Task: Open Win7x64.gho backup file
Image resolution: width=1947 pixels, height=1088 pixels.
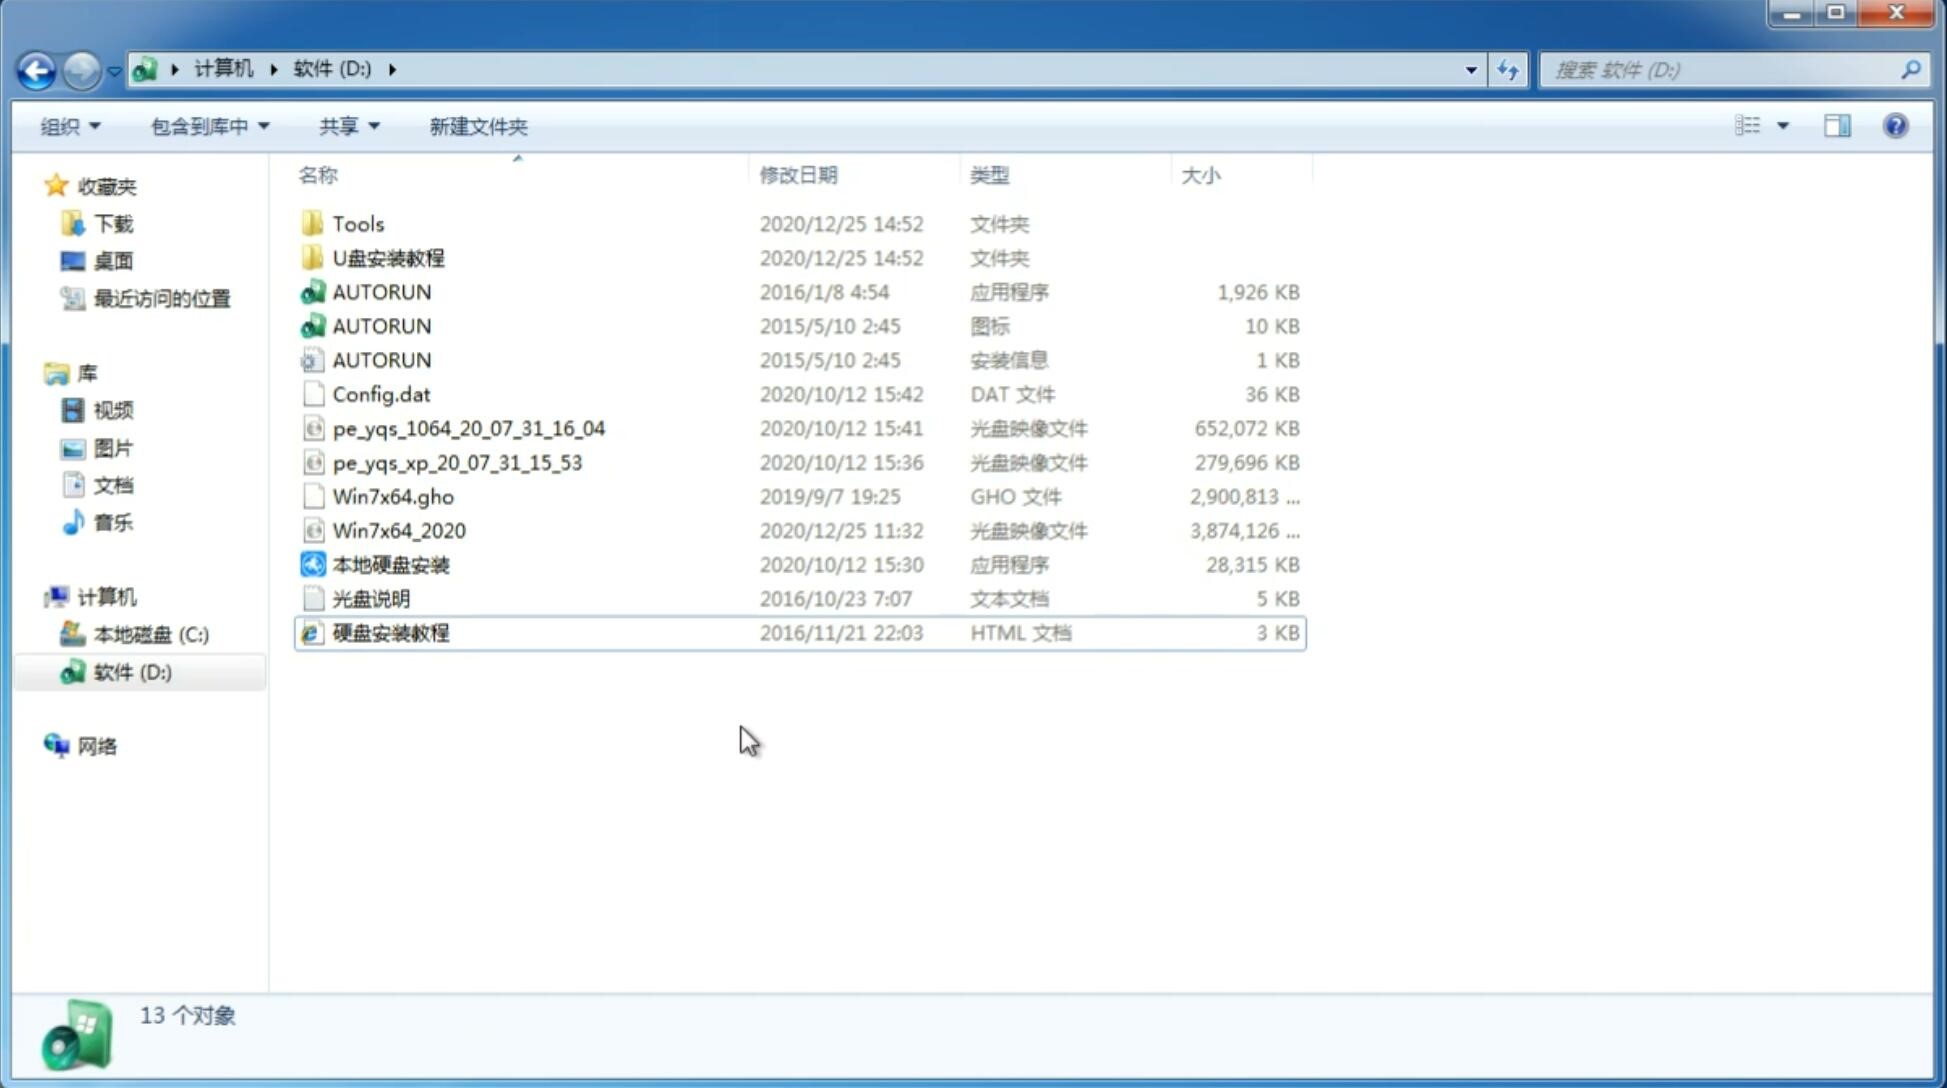Action: (394, 496)
